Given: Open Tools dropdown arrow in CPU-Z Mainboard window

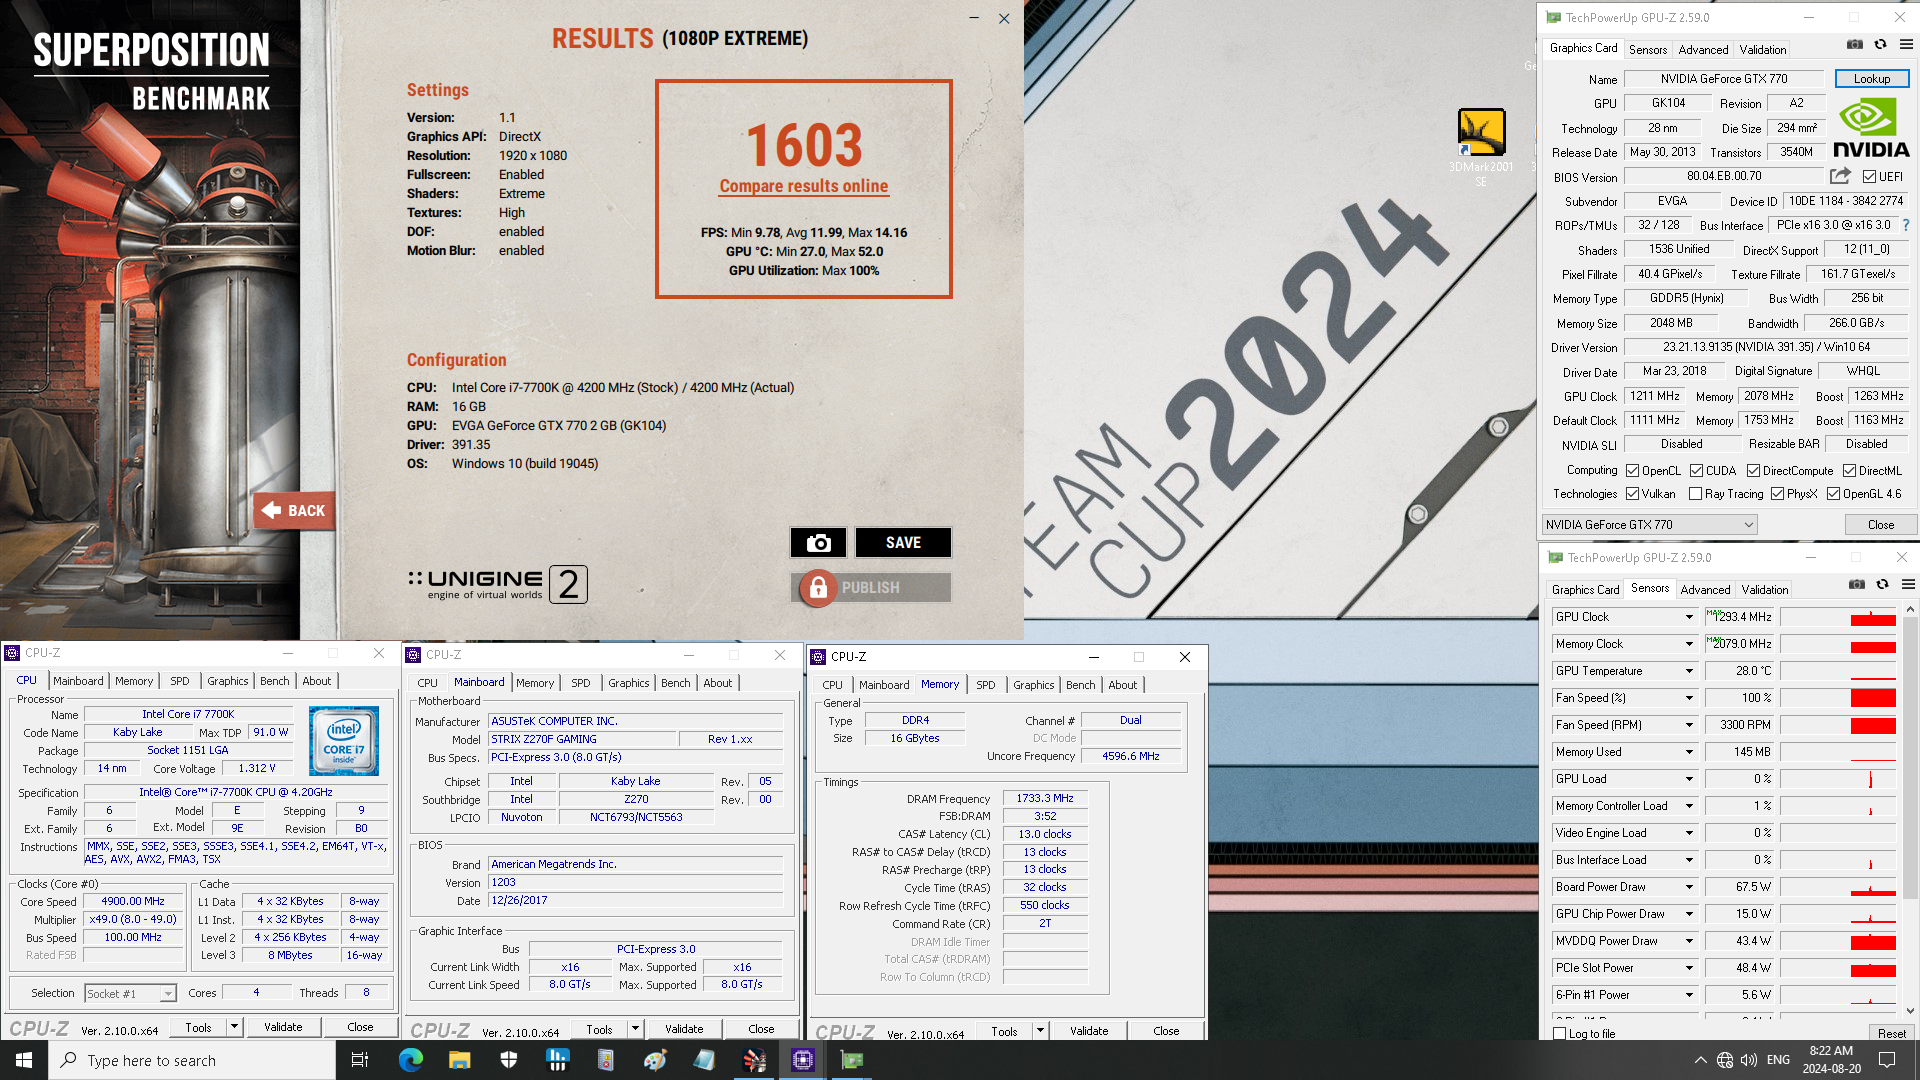Looking at the screenshot, I should 635,1029.
